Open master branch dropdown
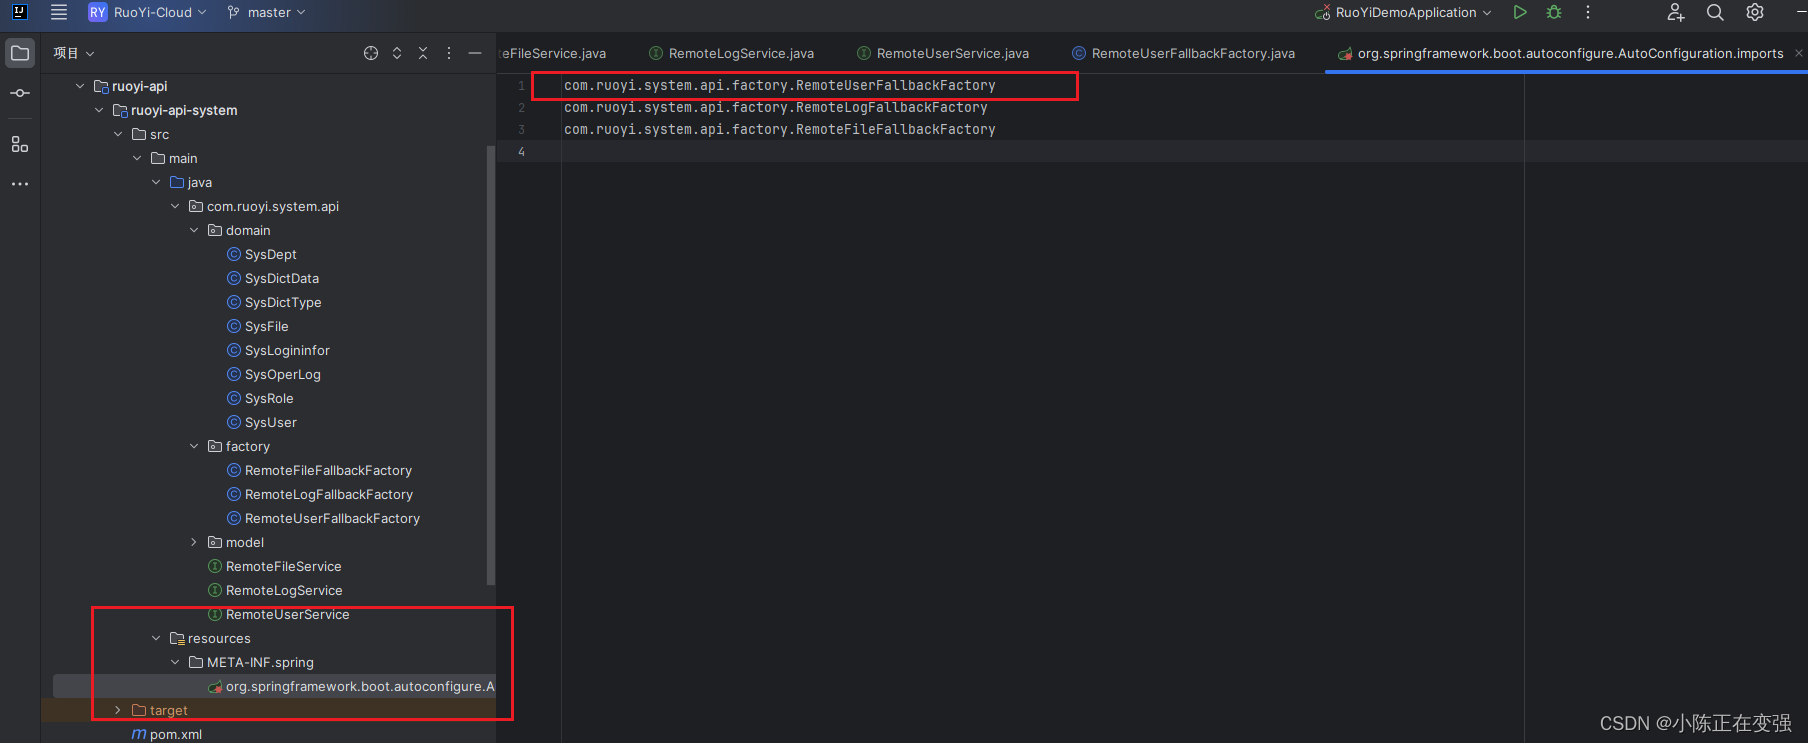The height and width of the screenshot is (743, 1808). coord(266,12)
